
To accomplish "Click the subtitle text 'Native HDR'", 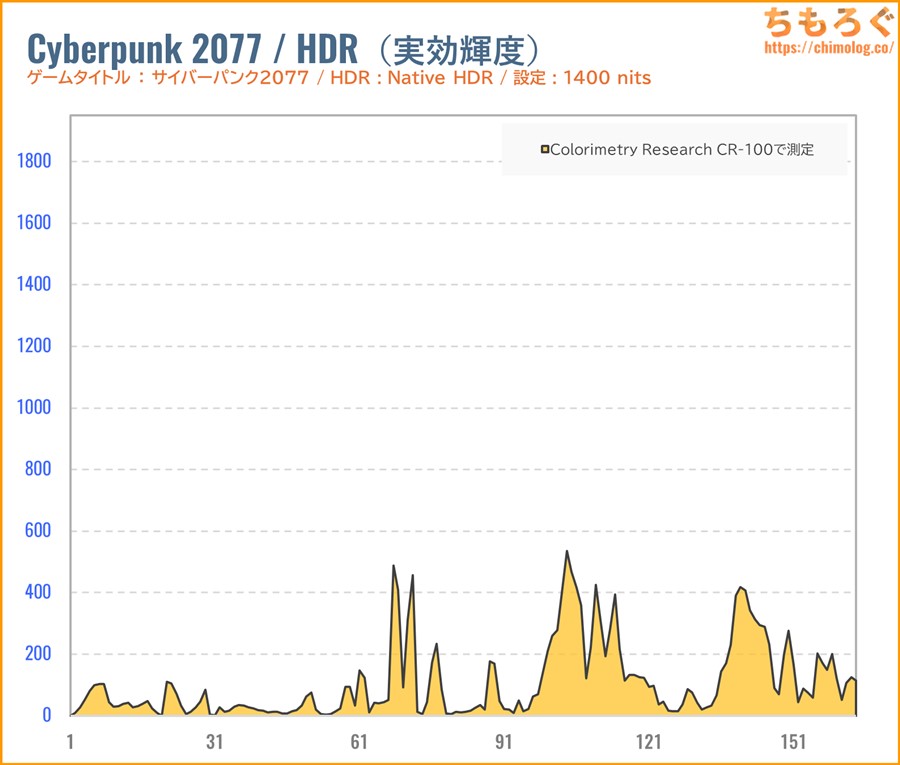I will [440, 77].
